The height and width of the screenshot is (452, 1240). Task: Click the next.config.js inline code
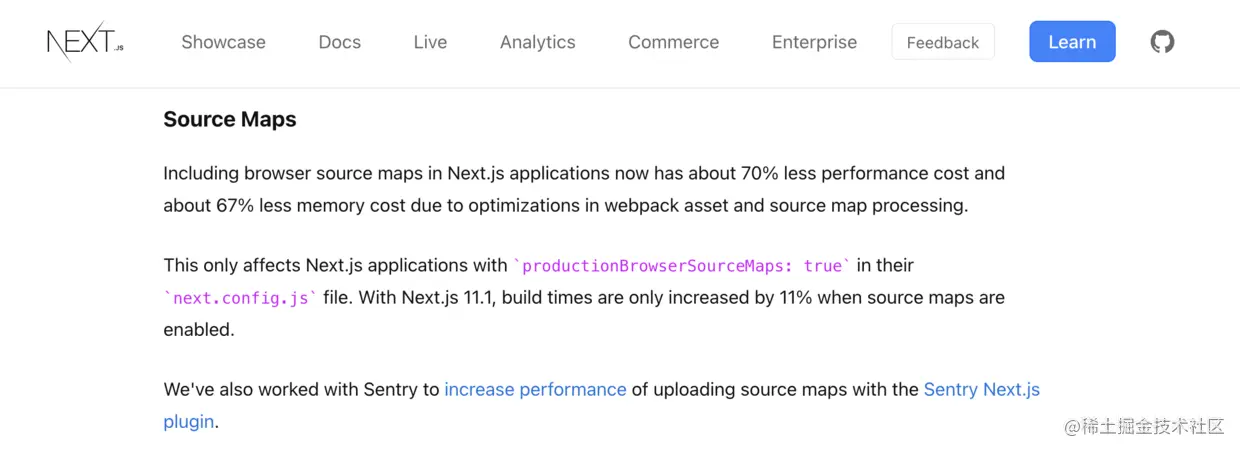(241, 297)
